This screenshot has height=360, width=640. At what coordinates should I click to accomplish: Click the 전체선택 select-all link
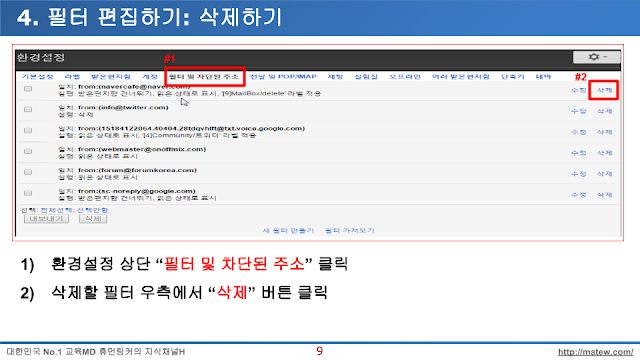pos(57,210)
